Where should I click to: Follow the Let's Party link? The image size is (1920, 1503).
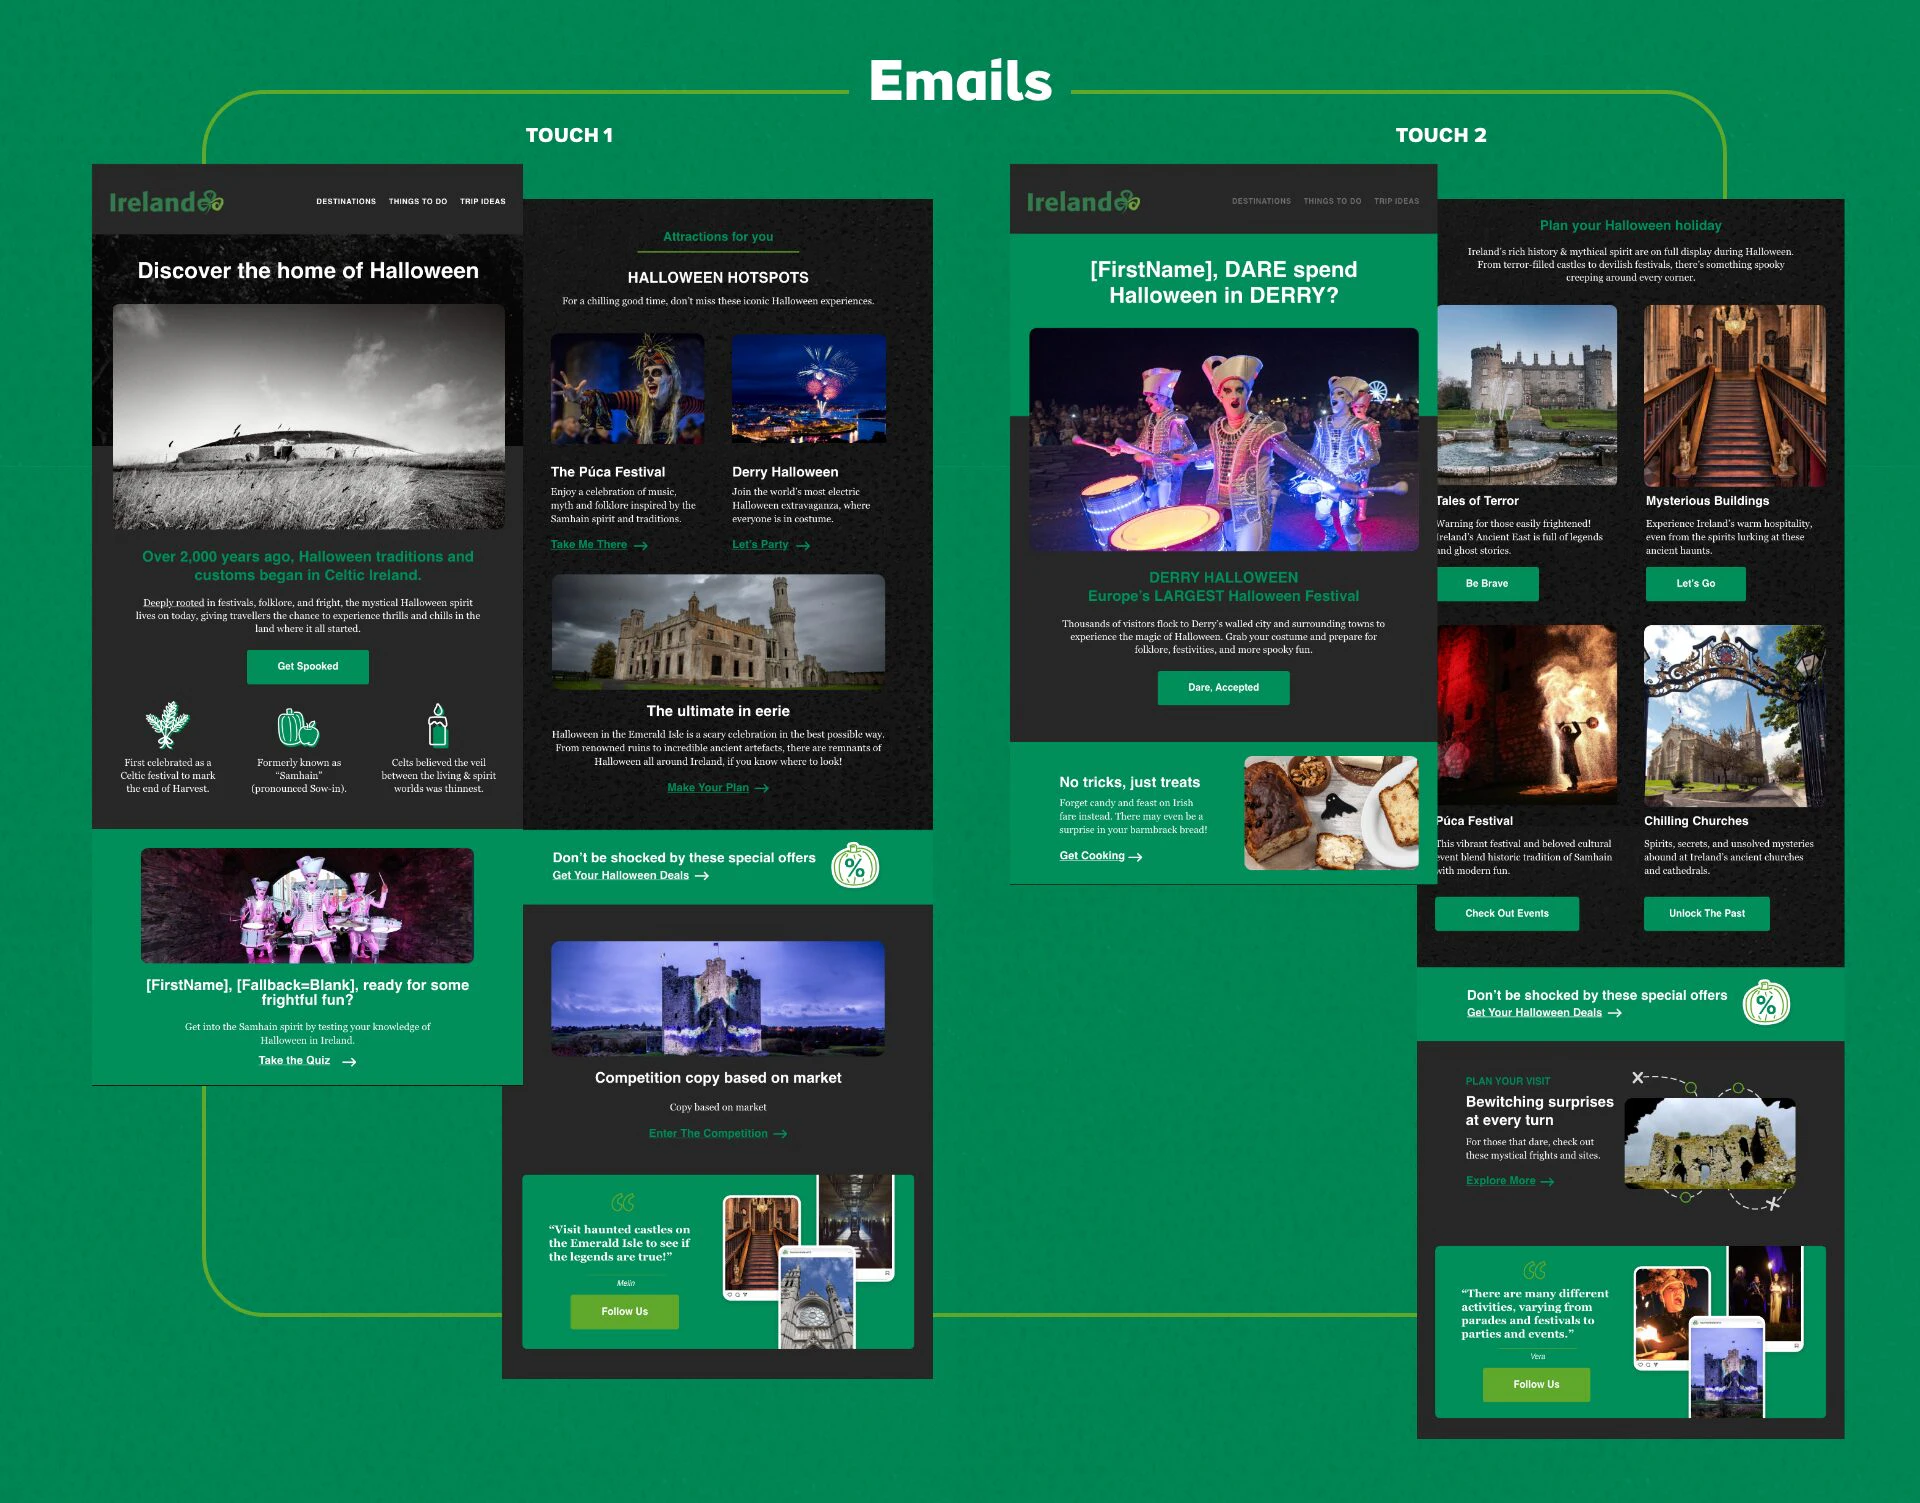(x=760, y=545)
